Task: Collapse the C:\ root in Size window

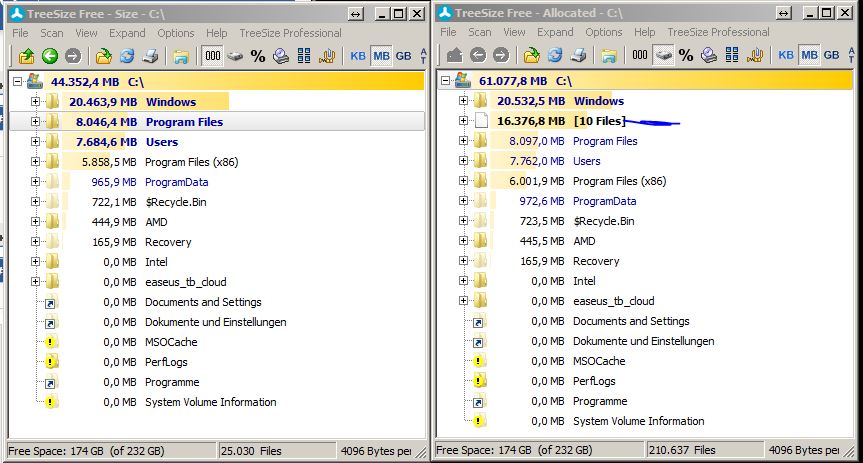Action: 18,81
